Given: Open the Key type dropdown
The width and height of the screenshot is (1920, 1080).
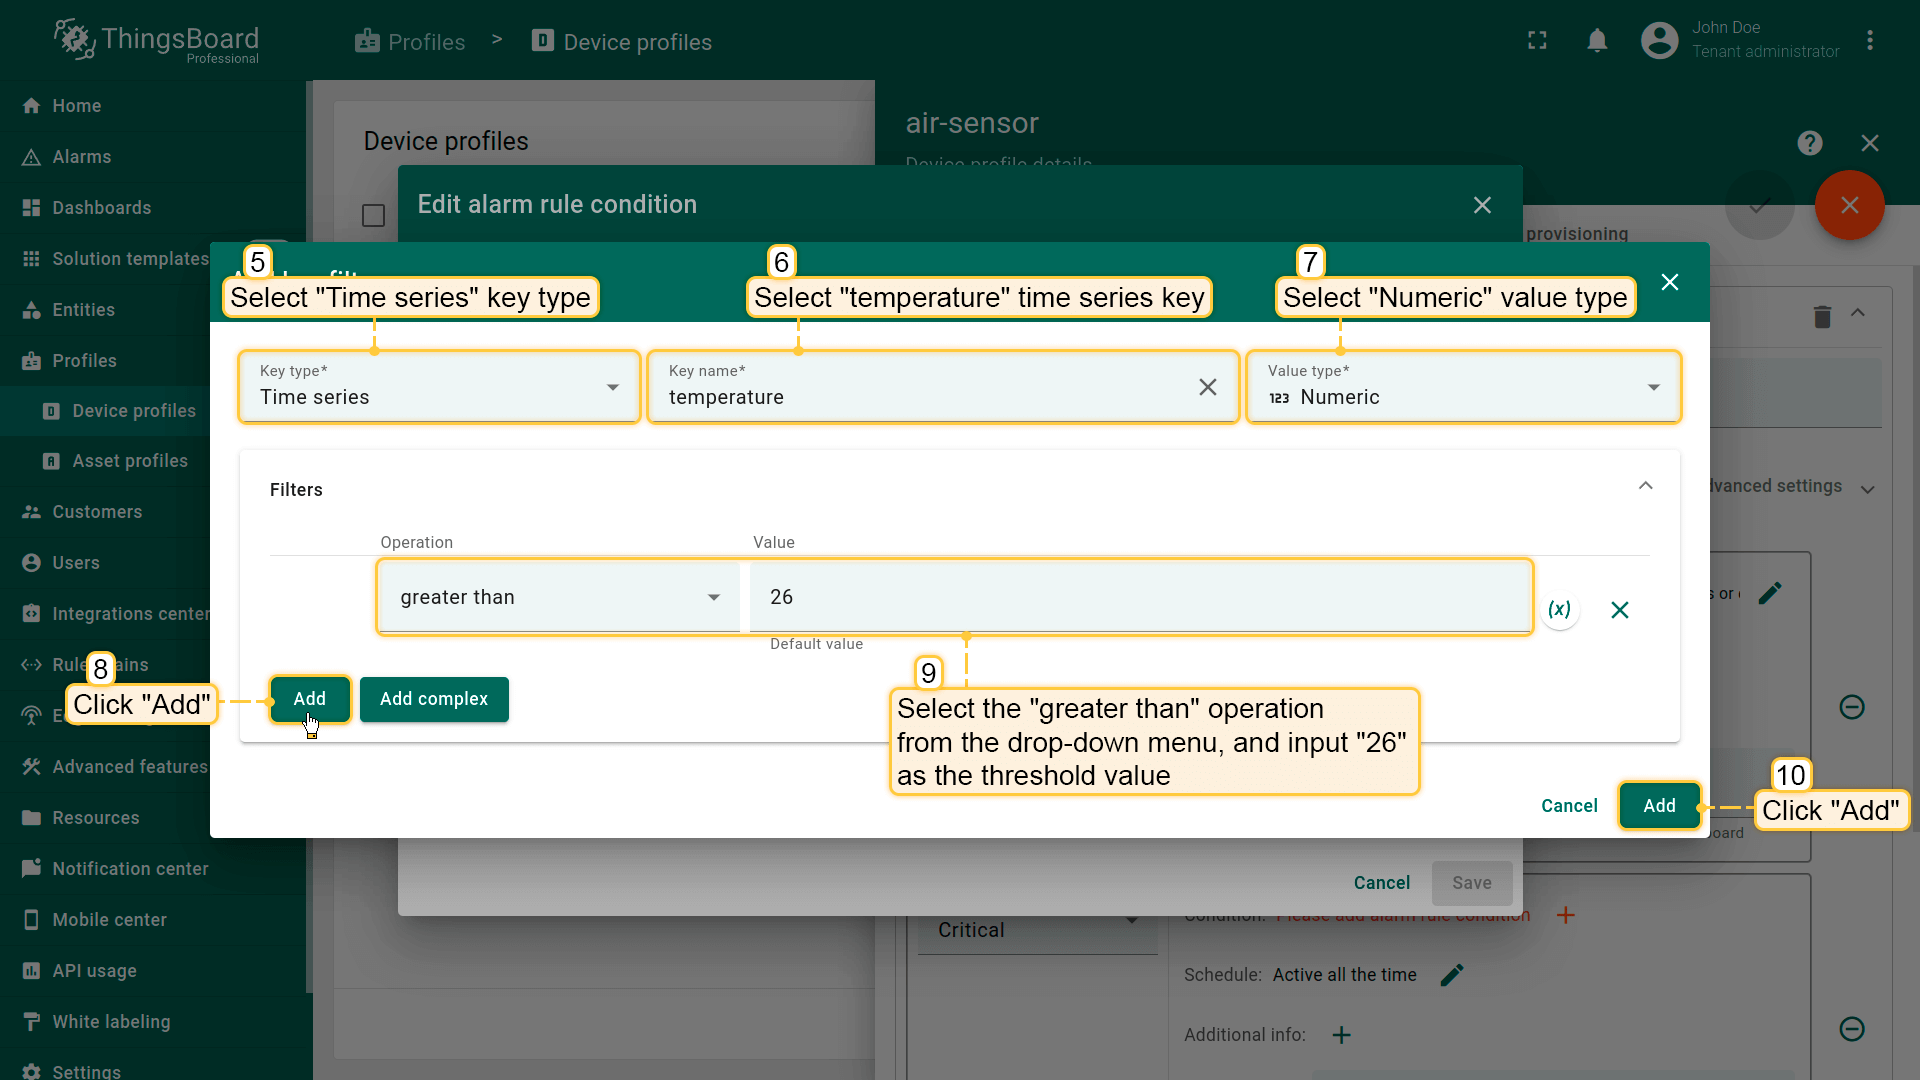Looking at the screenshot, I should click(440, 387).
